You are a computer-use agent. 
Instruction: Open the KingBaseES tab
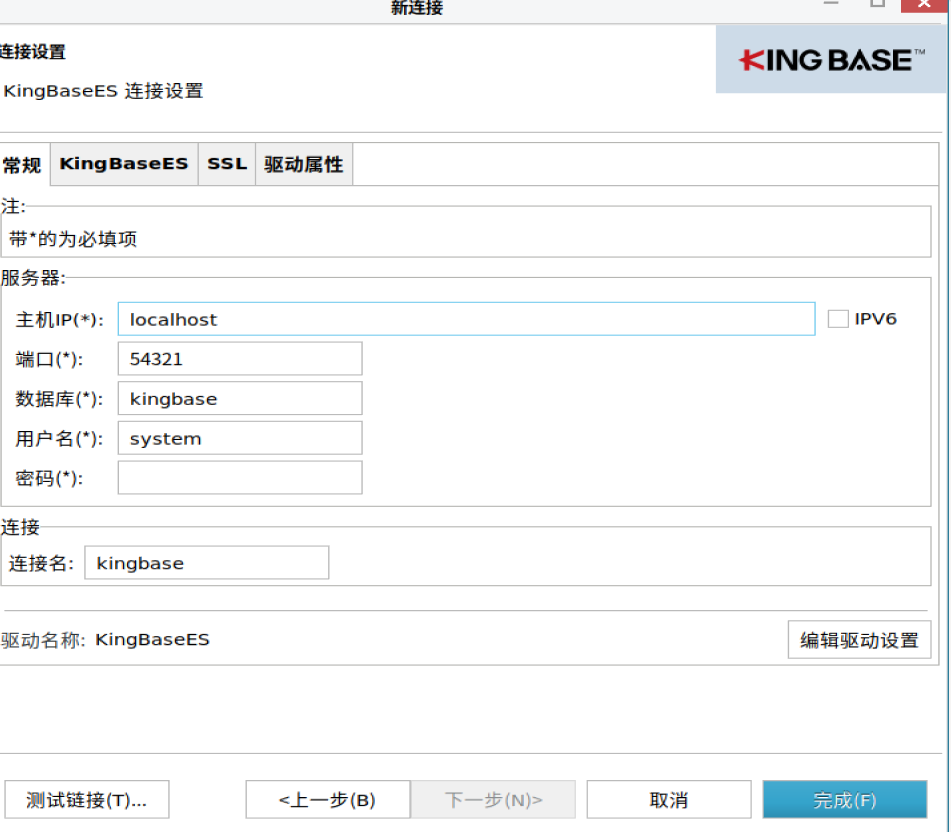(124, 164)
